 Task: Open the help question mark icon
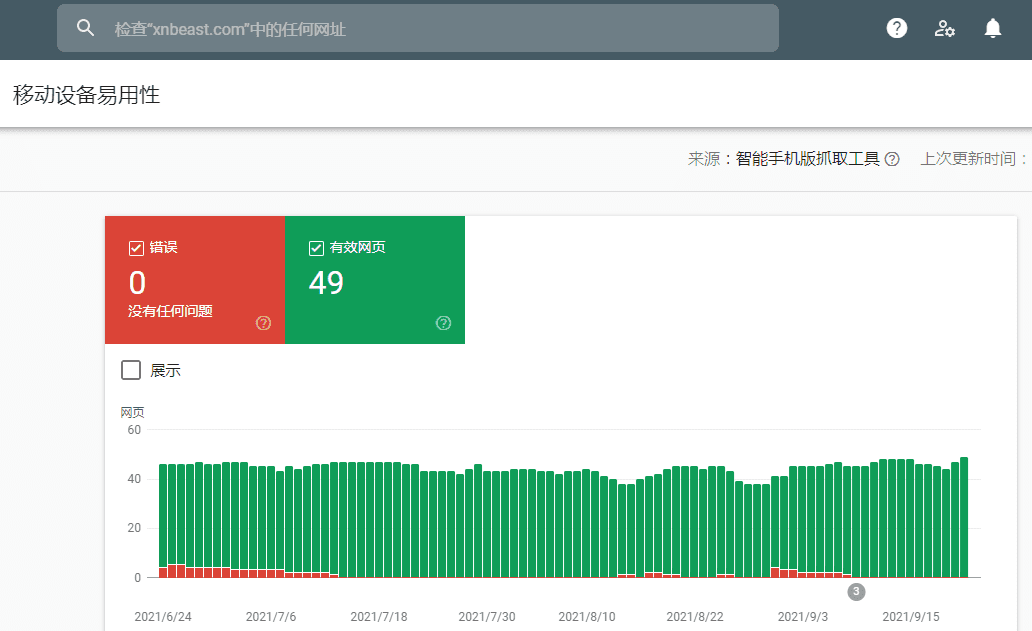(x=896, y=28)
